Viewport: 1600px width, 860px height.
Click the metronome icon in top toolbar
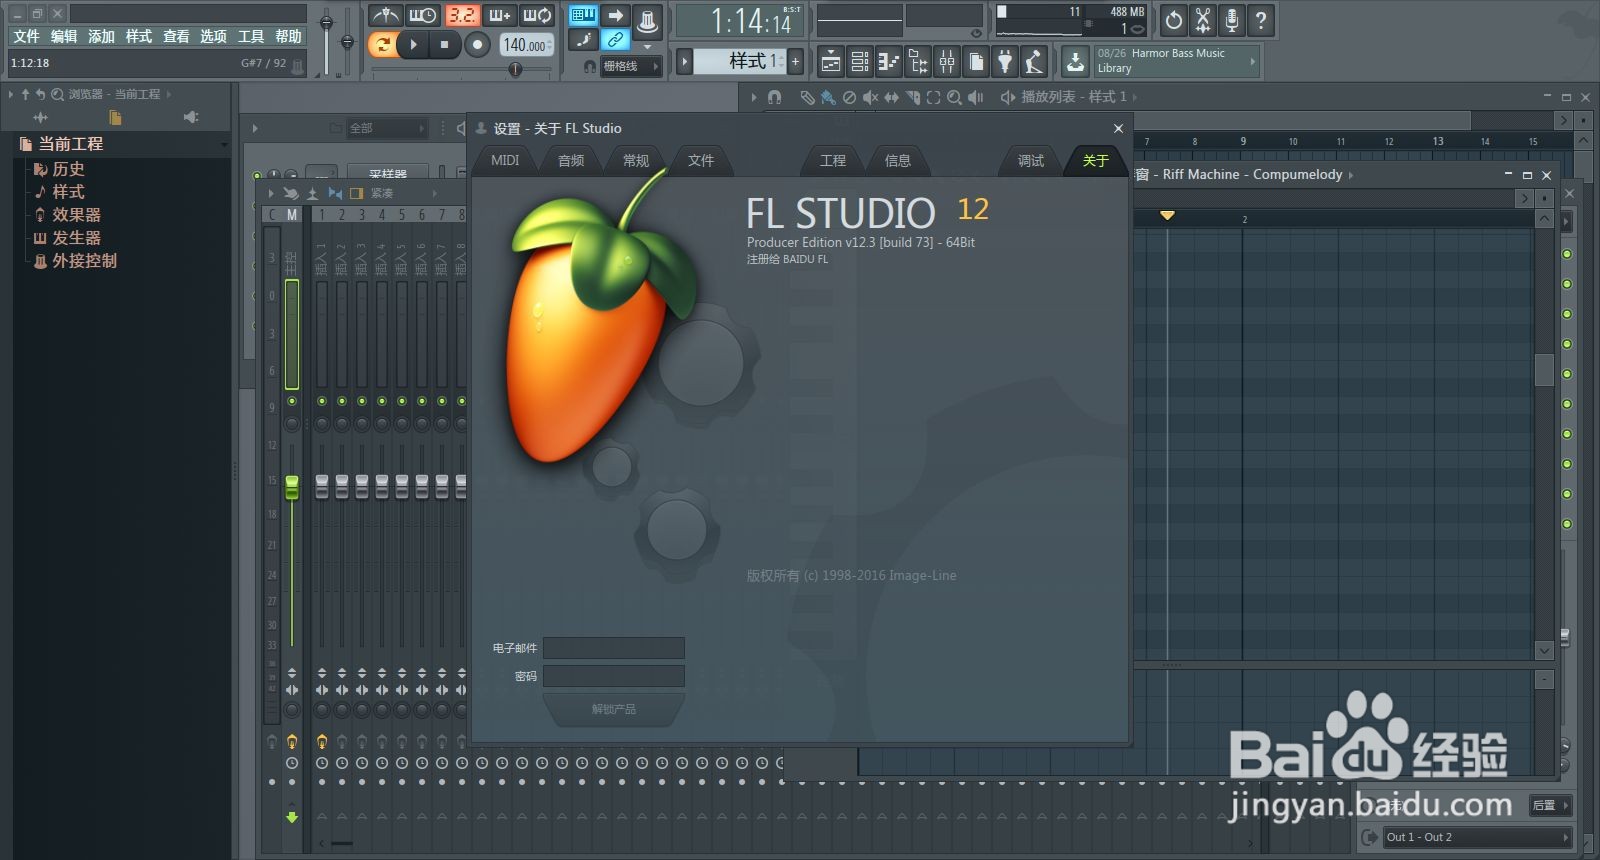[385, 15]
